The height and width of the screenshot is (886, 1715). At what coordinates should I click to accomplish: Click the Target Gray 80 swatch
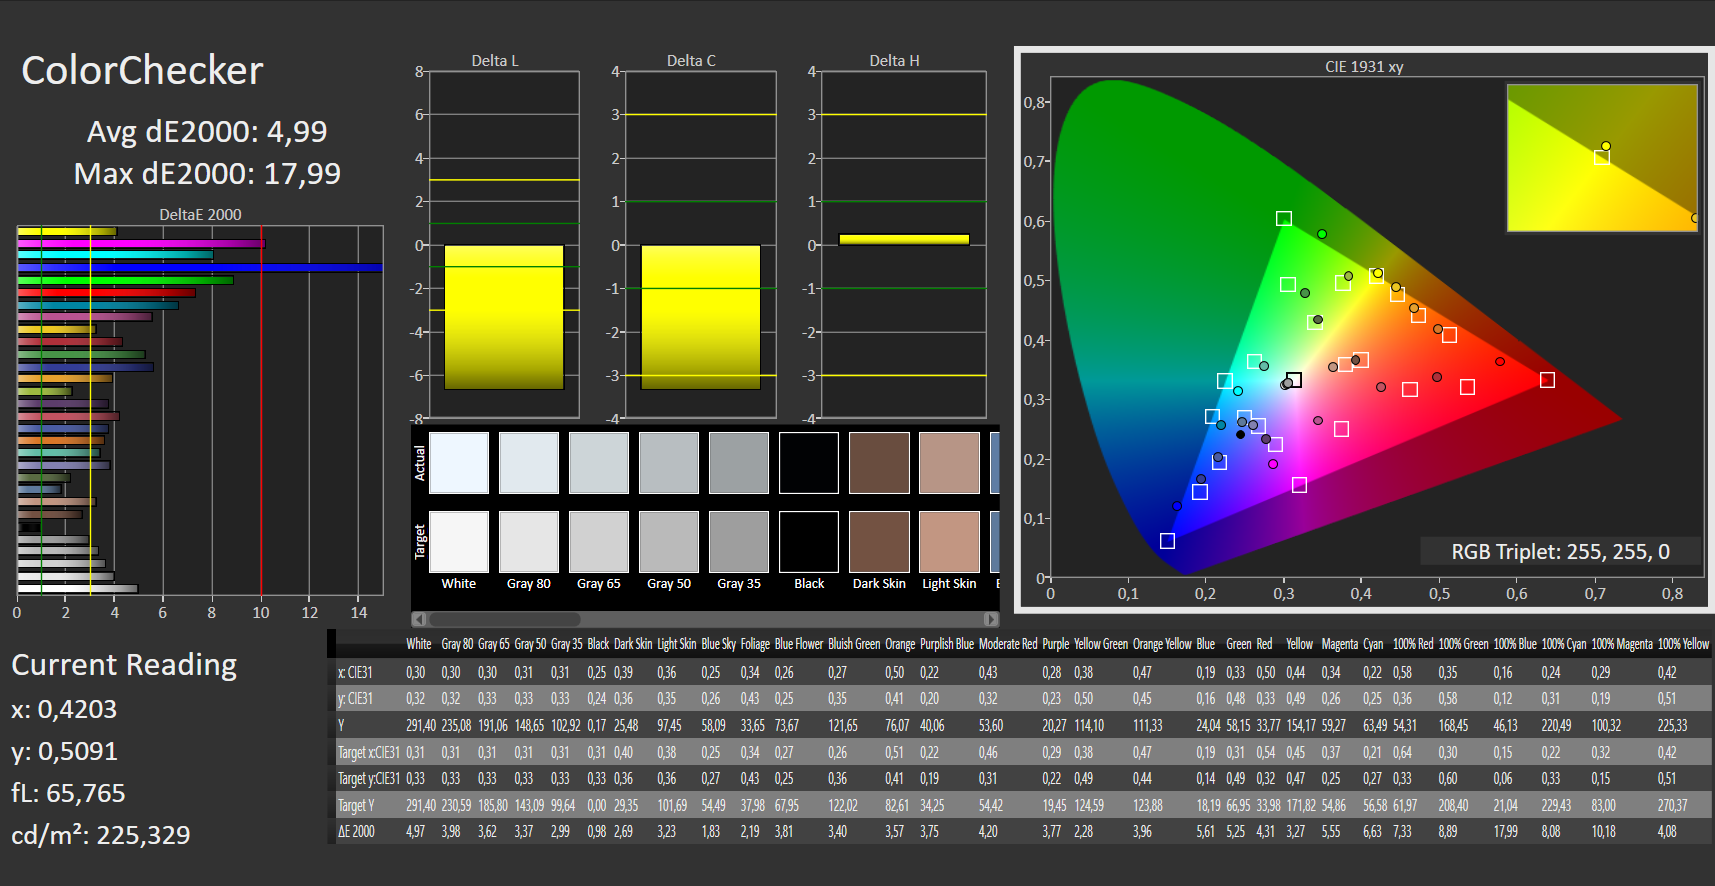(529, 542)
